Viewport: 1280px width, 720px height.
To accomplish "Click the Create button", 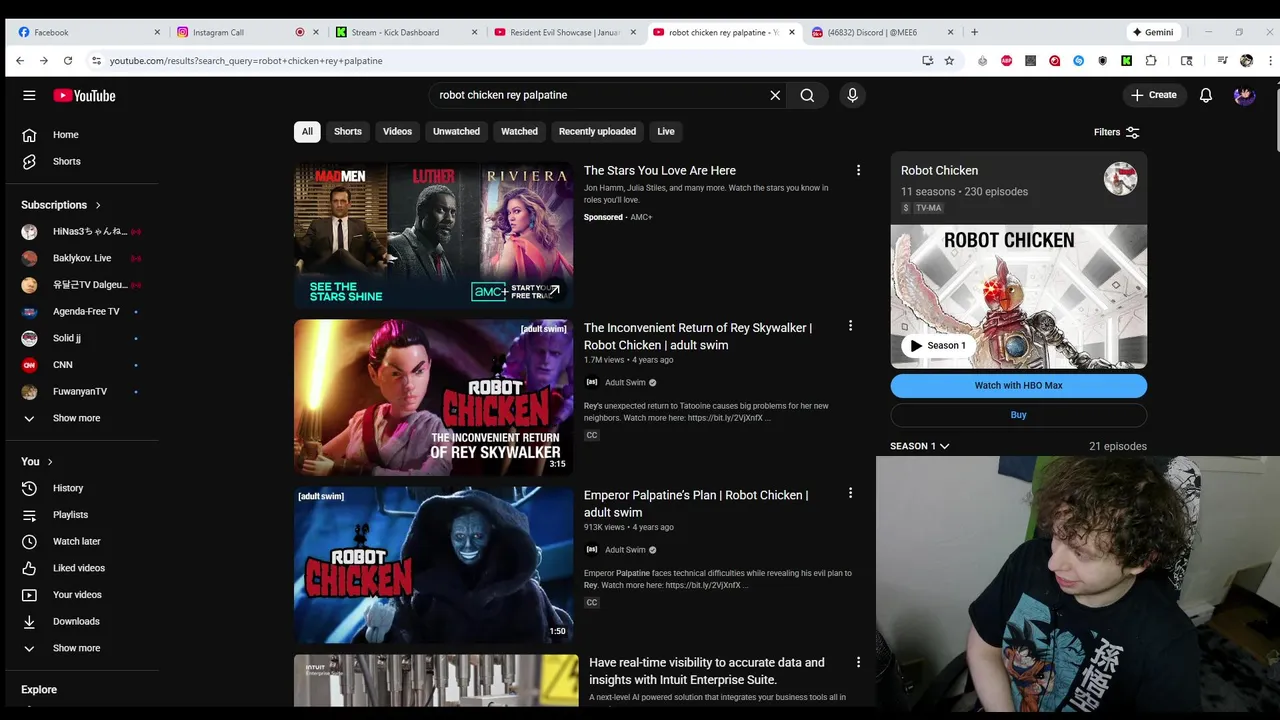I will point(1154,95).
